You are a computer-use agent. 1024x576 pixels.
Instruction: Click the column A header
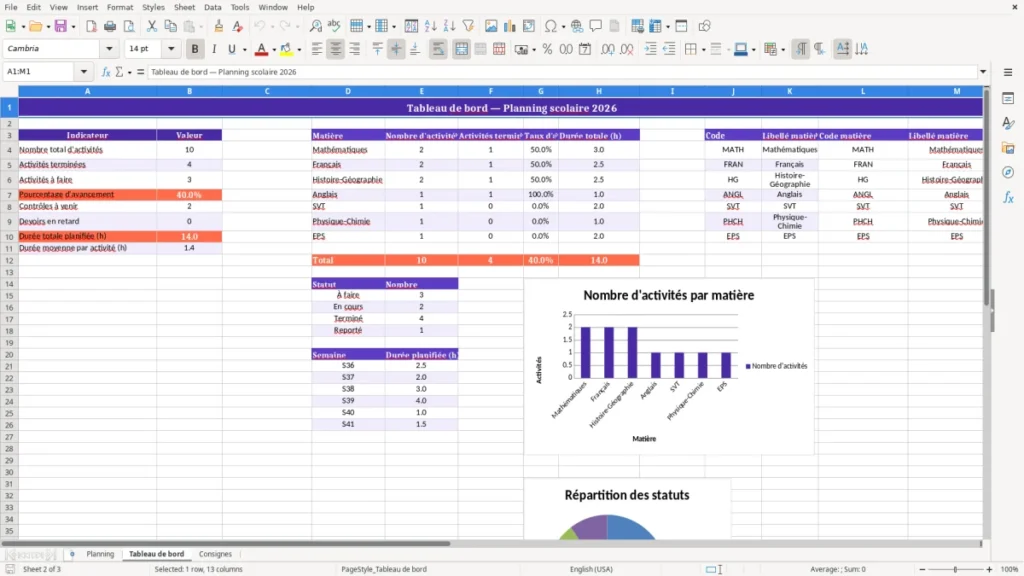tap(88, 91)
